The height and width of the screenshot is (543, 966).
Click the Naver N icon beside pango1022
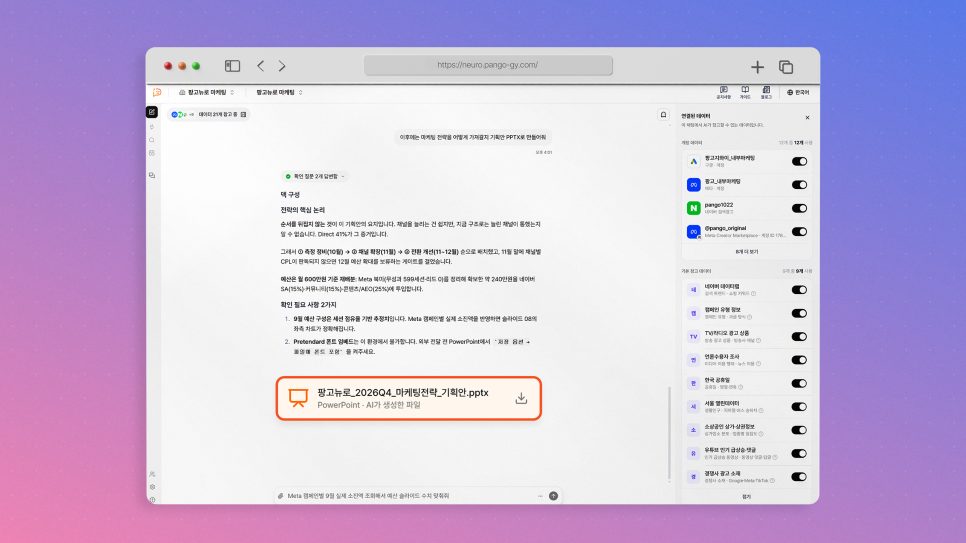[x=694, y=208]
